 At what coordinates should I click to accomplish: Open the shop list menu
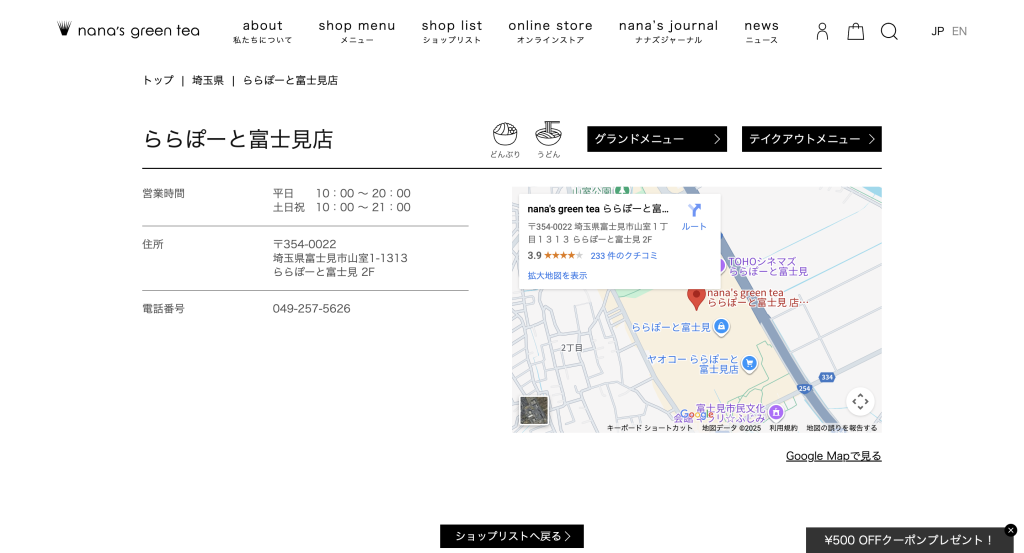tap(452, 31)
